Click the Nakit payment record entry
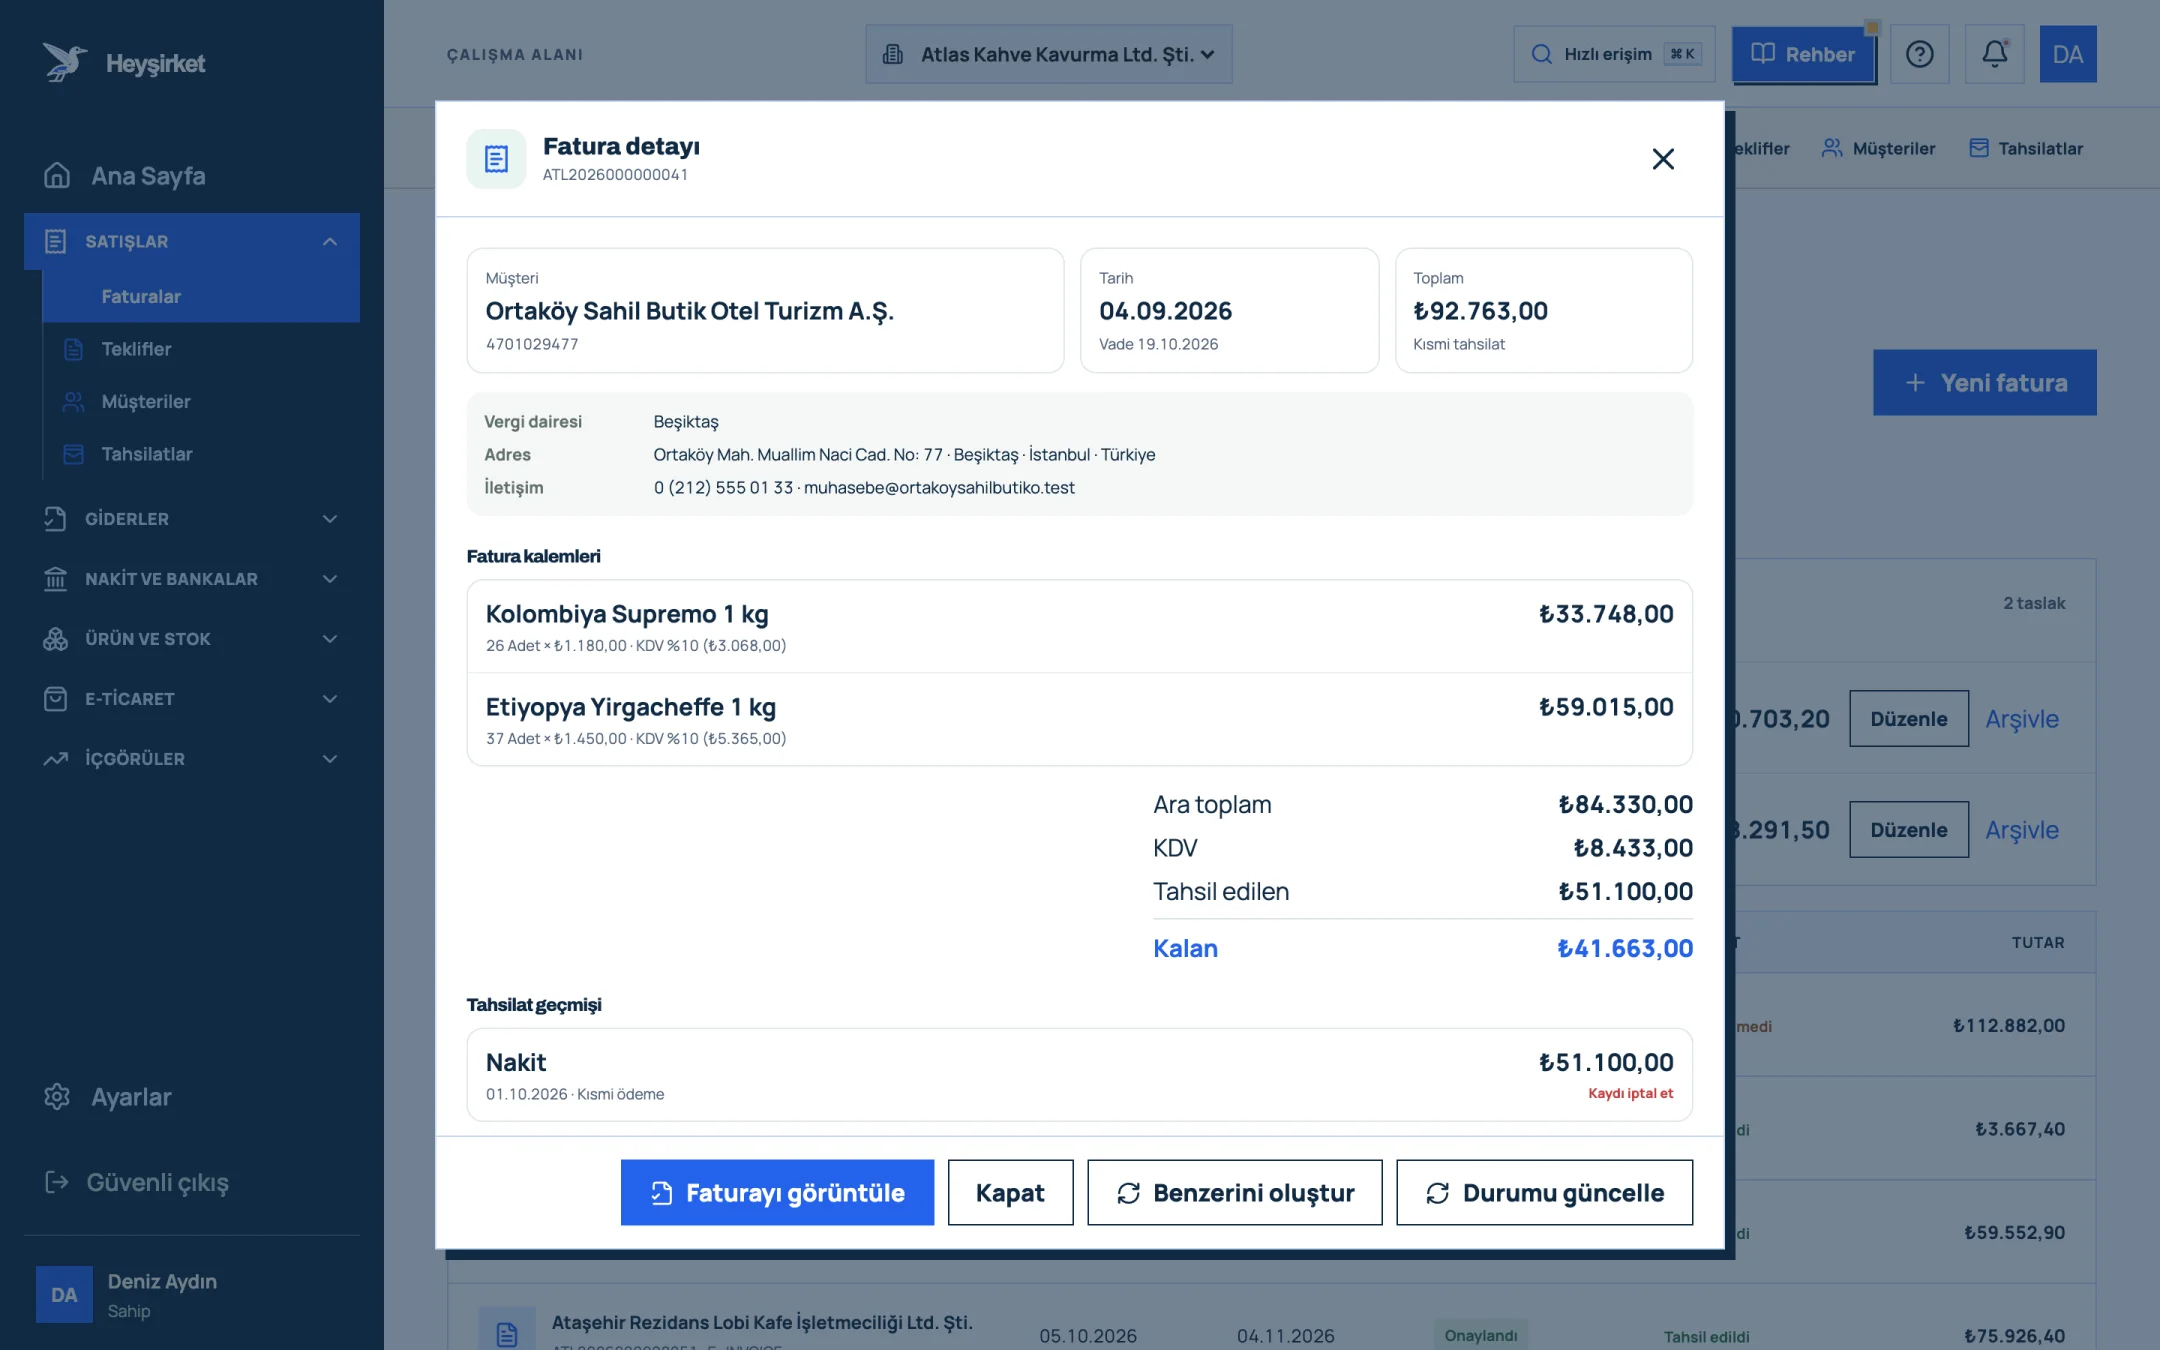Viewport: 2160px width, 1350px height. 1079,1074
